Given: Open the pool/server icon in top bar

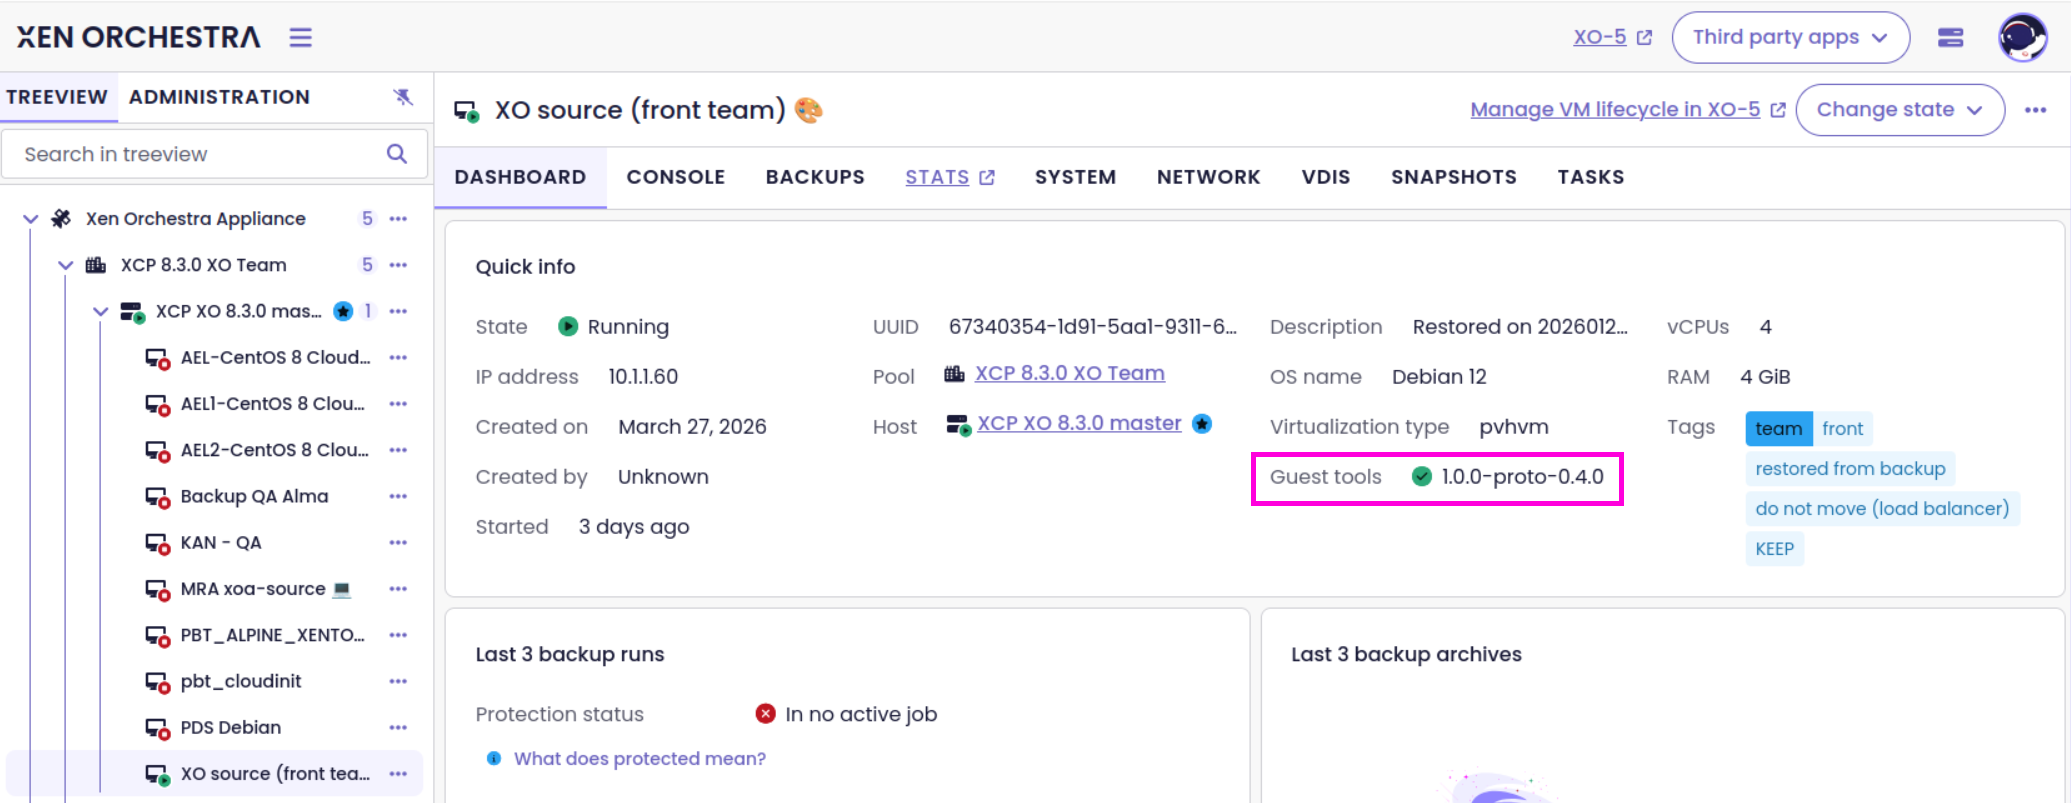Looking at the screenshot, I should pyautogui.click(x=1950, y=38).
